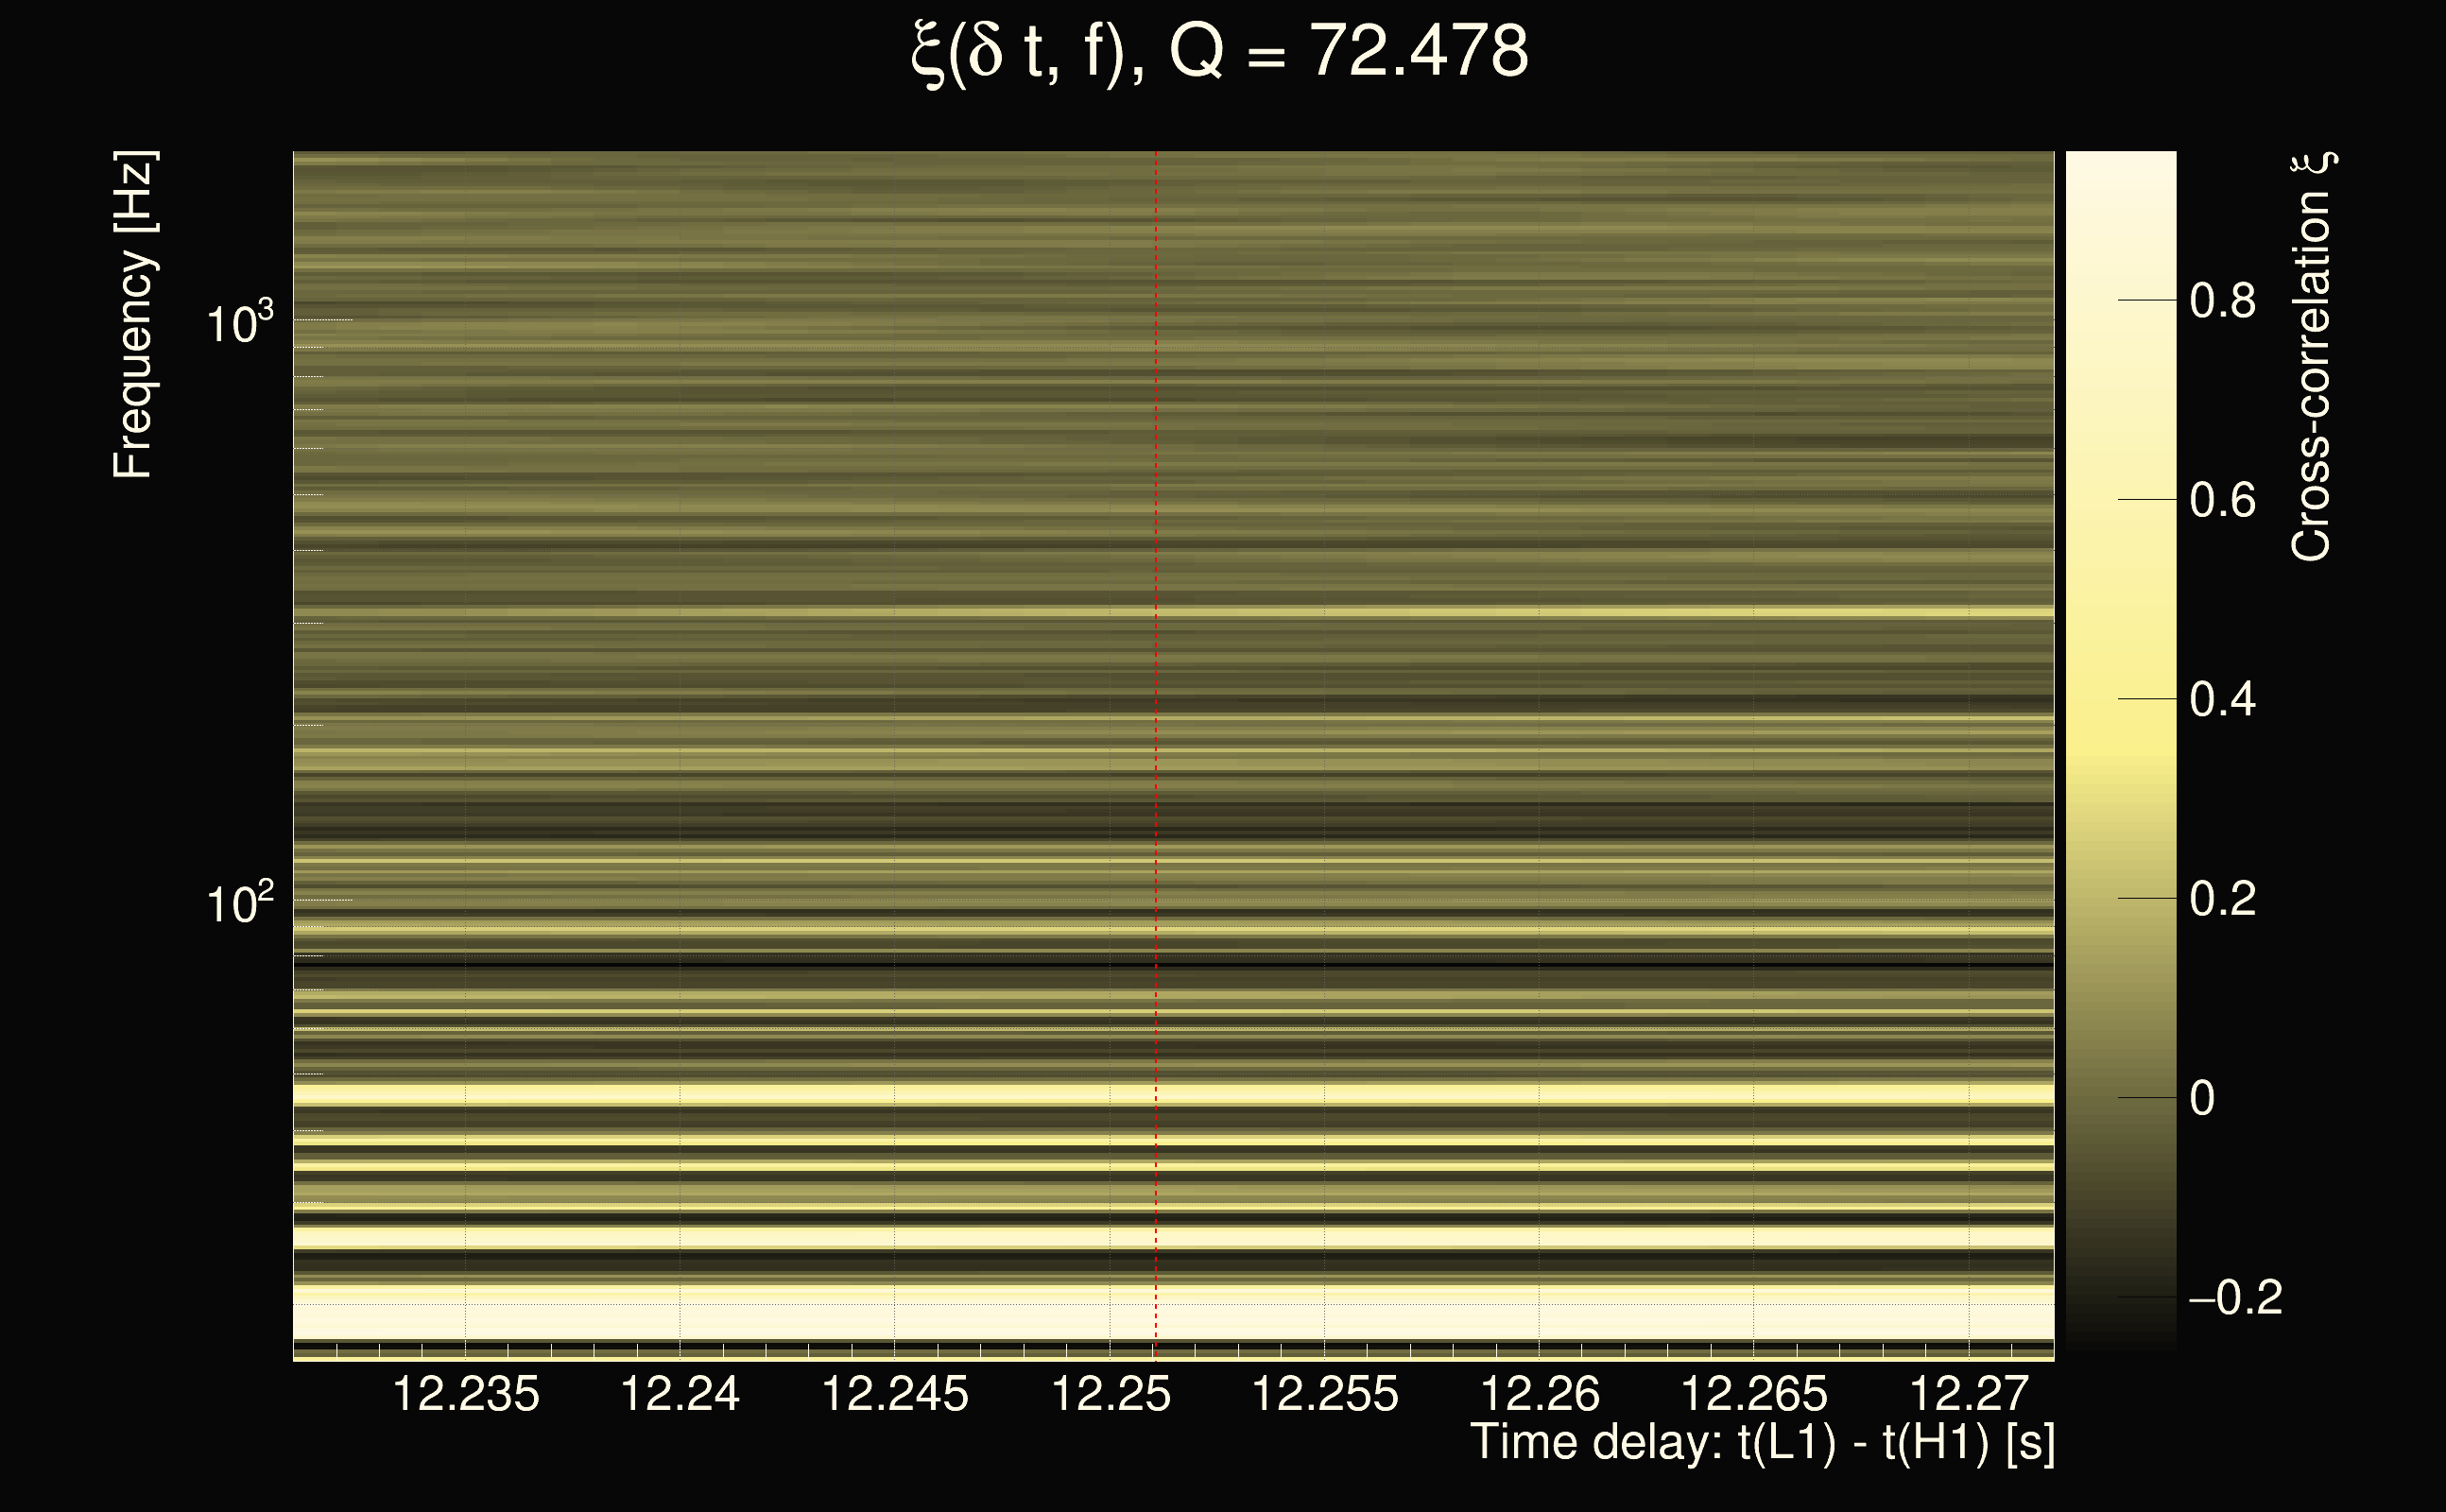
Task: Click the 12.255 x-axis tick label
Action: click(1325, 1394)
